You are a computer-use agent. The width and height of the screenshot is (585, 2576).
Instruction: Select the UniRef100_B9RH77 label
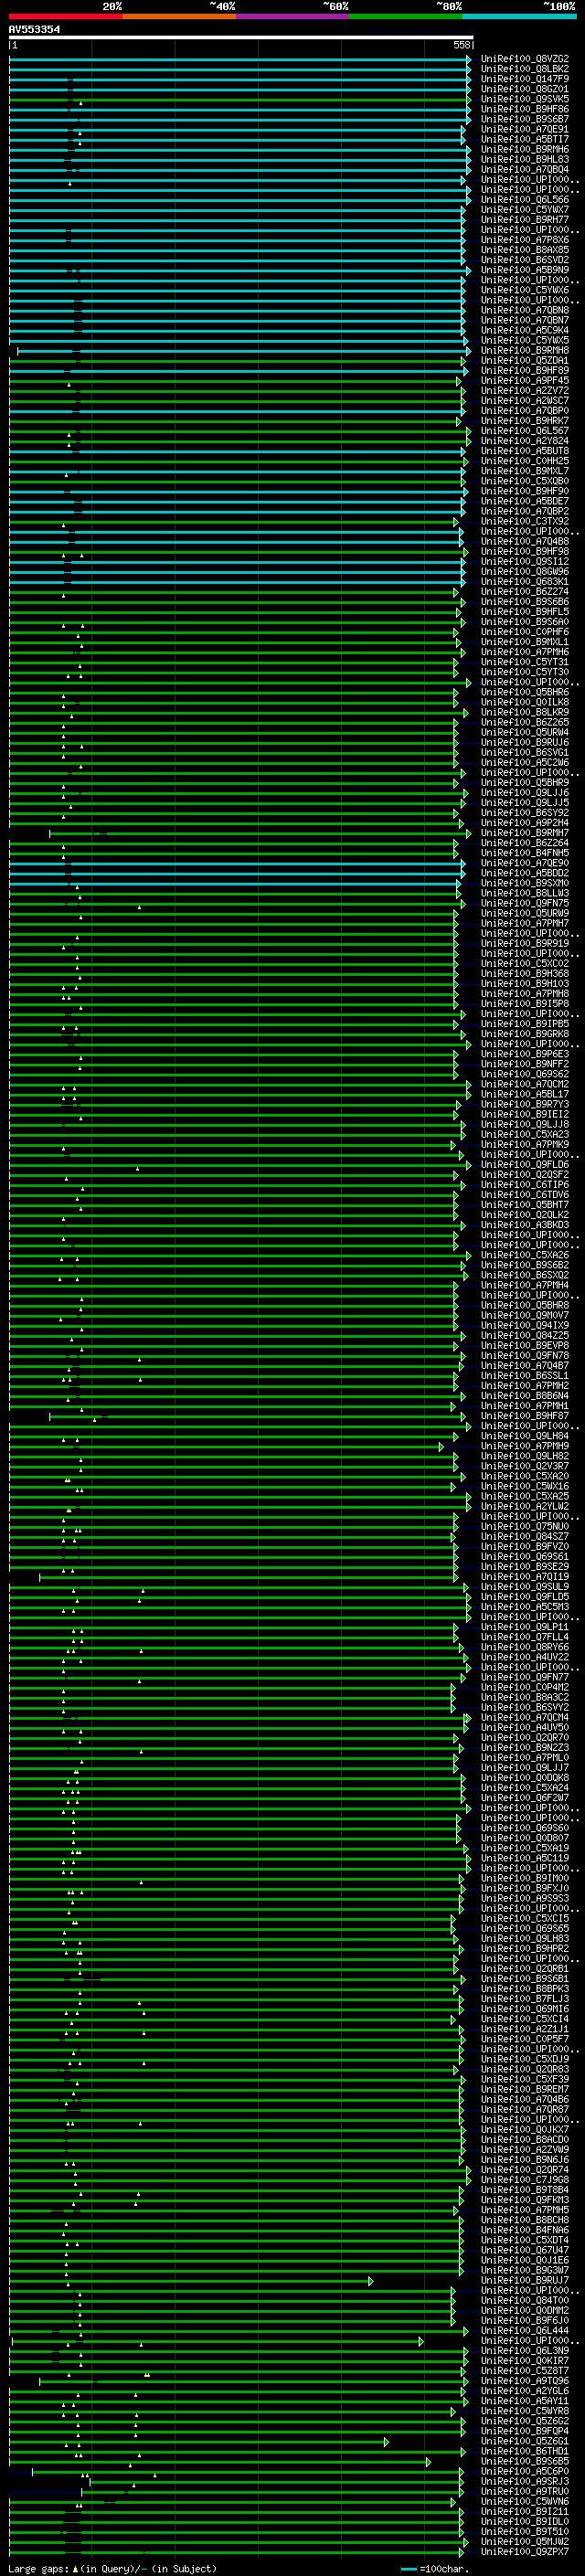pyautogui.click(x=525, y=220)
